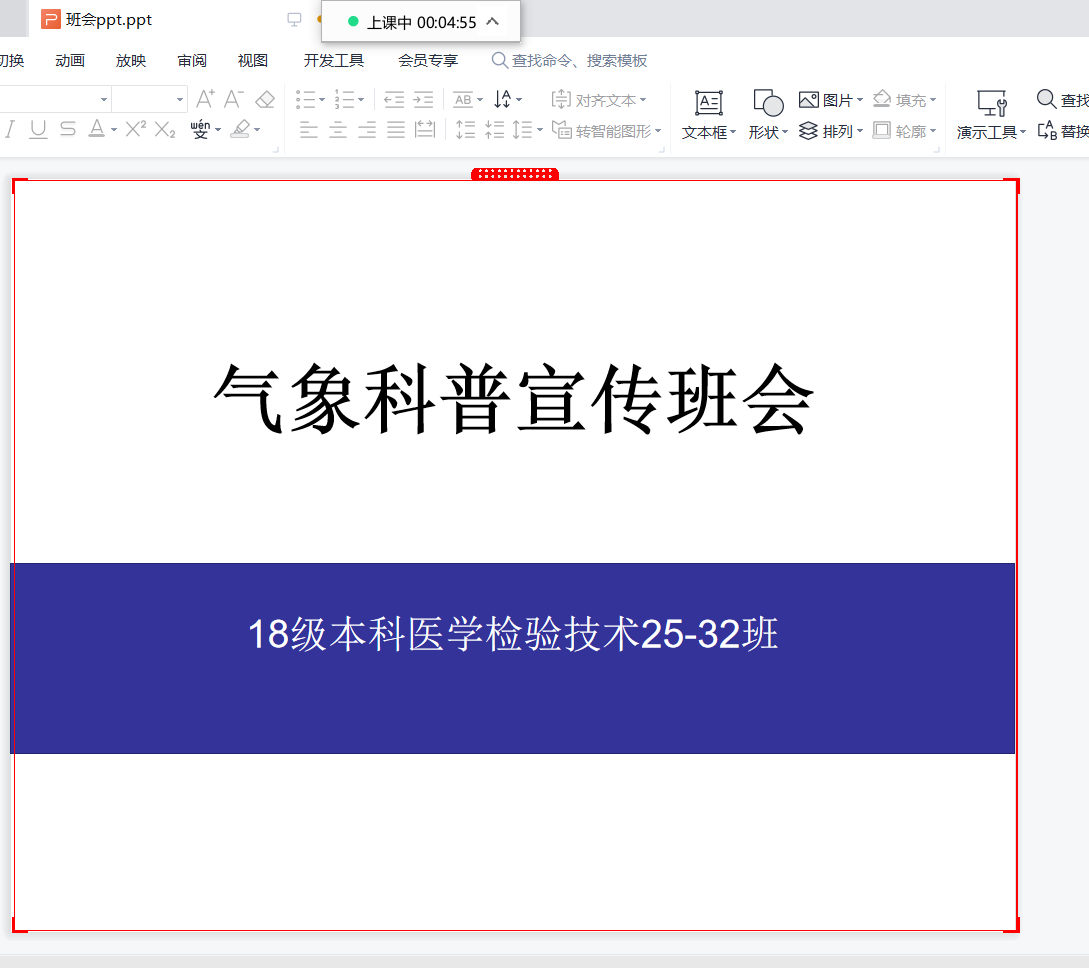Open the bullet list dropdown arrow
The width and height of the screenshot is (1089, 968).
(x=322, y=100)
